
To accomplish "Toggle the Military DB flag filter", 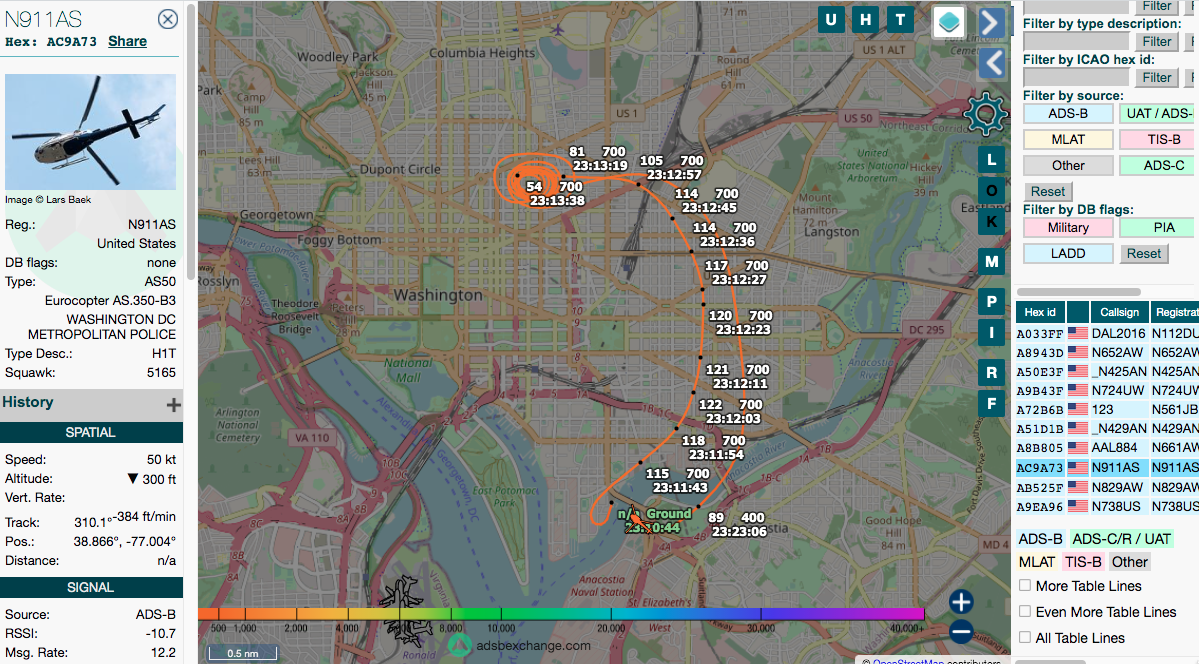I will tap(1068, 227).
